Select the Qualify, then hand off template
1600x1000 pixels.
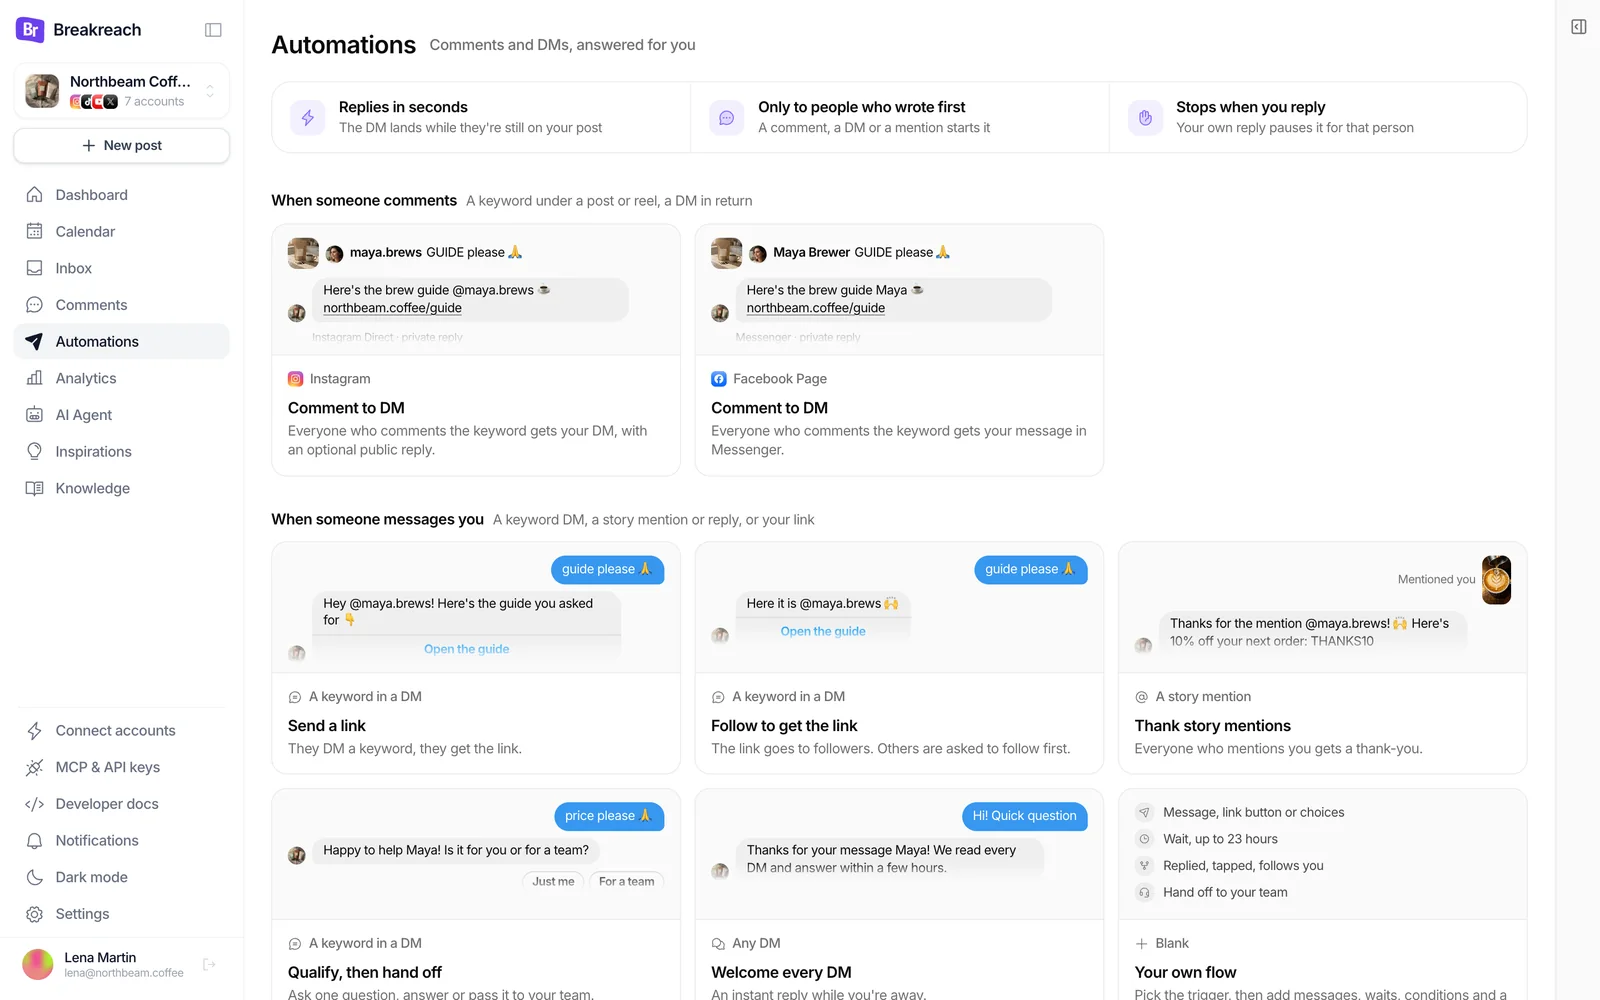476,895
